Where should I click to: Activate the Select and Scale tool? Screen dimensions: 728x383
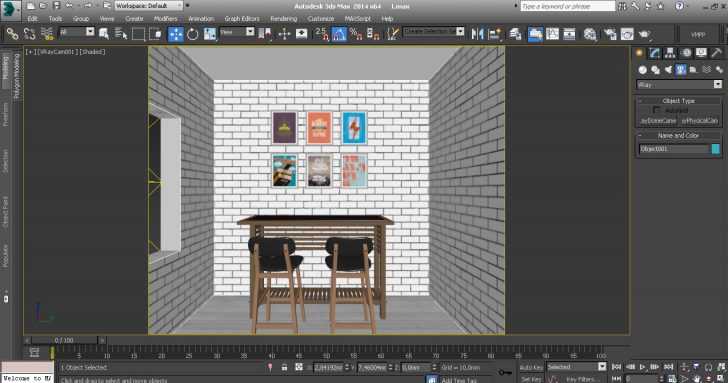coord(210,33)
